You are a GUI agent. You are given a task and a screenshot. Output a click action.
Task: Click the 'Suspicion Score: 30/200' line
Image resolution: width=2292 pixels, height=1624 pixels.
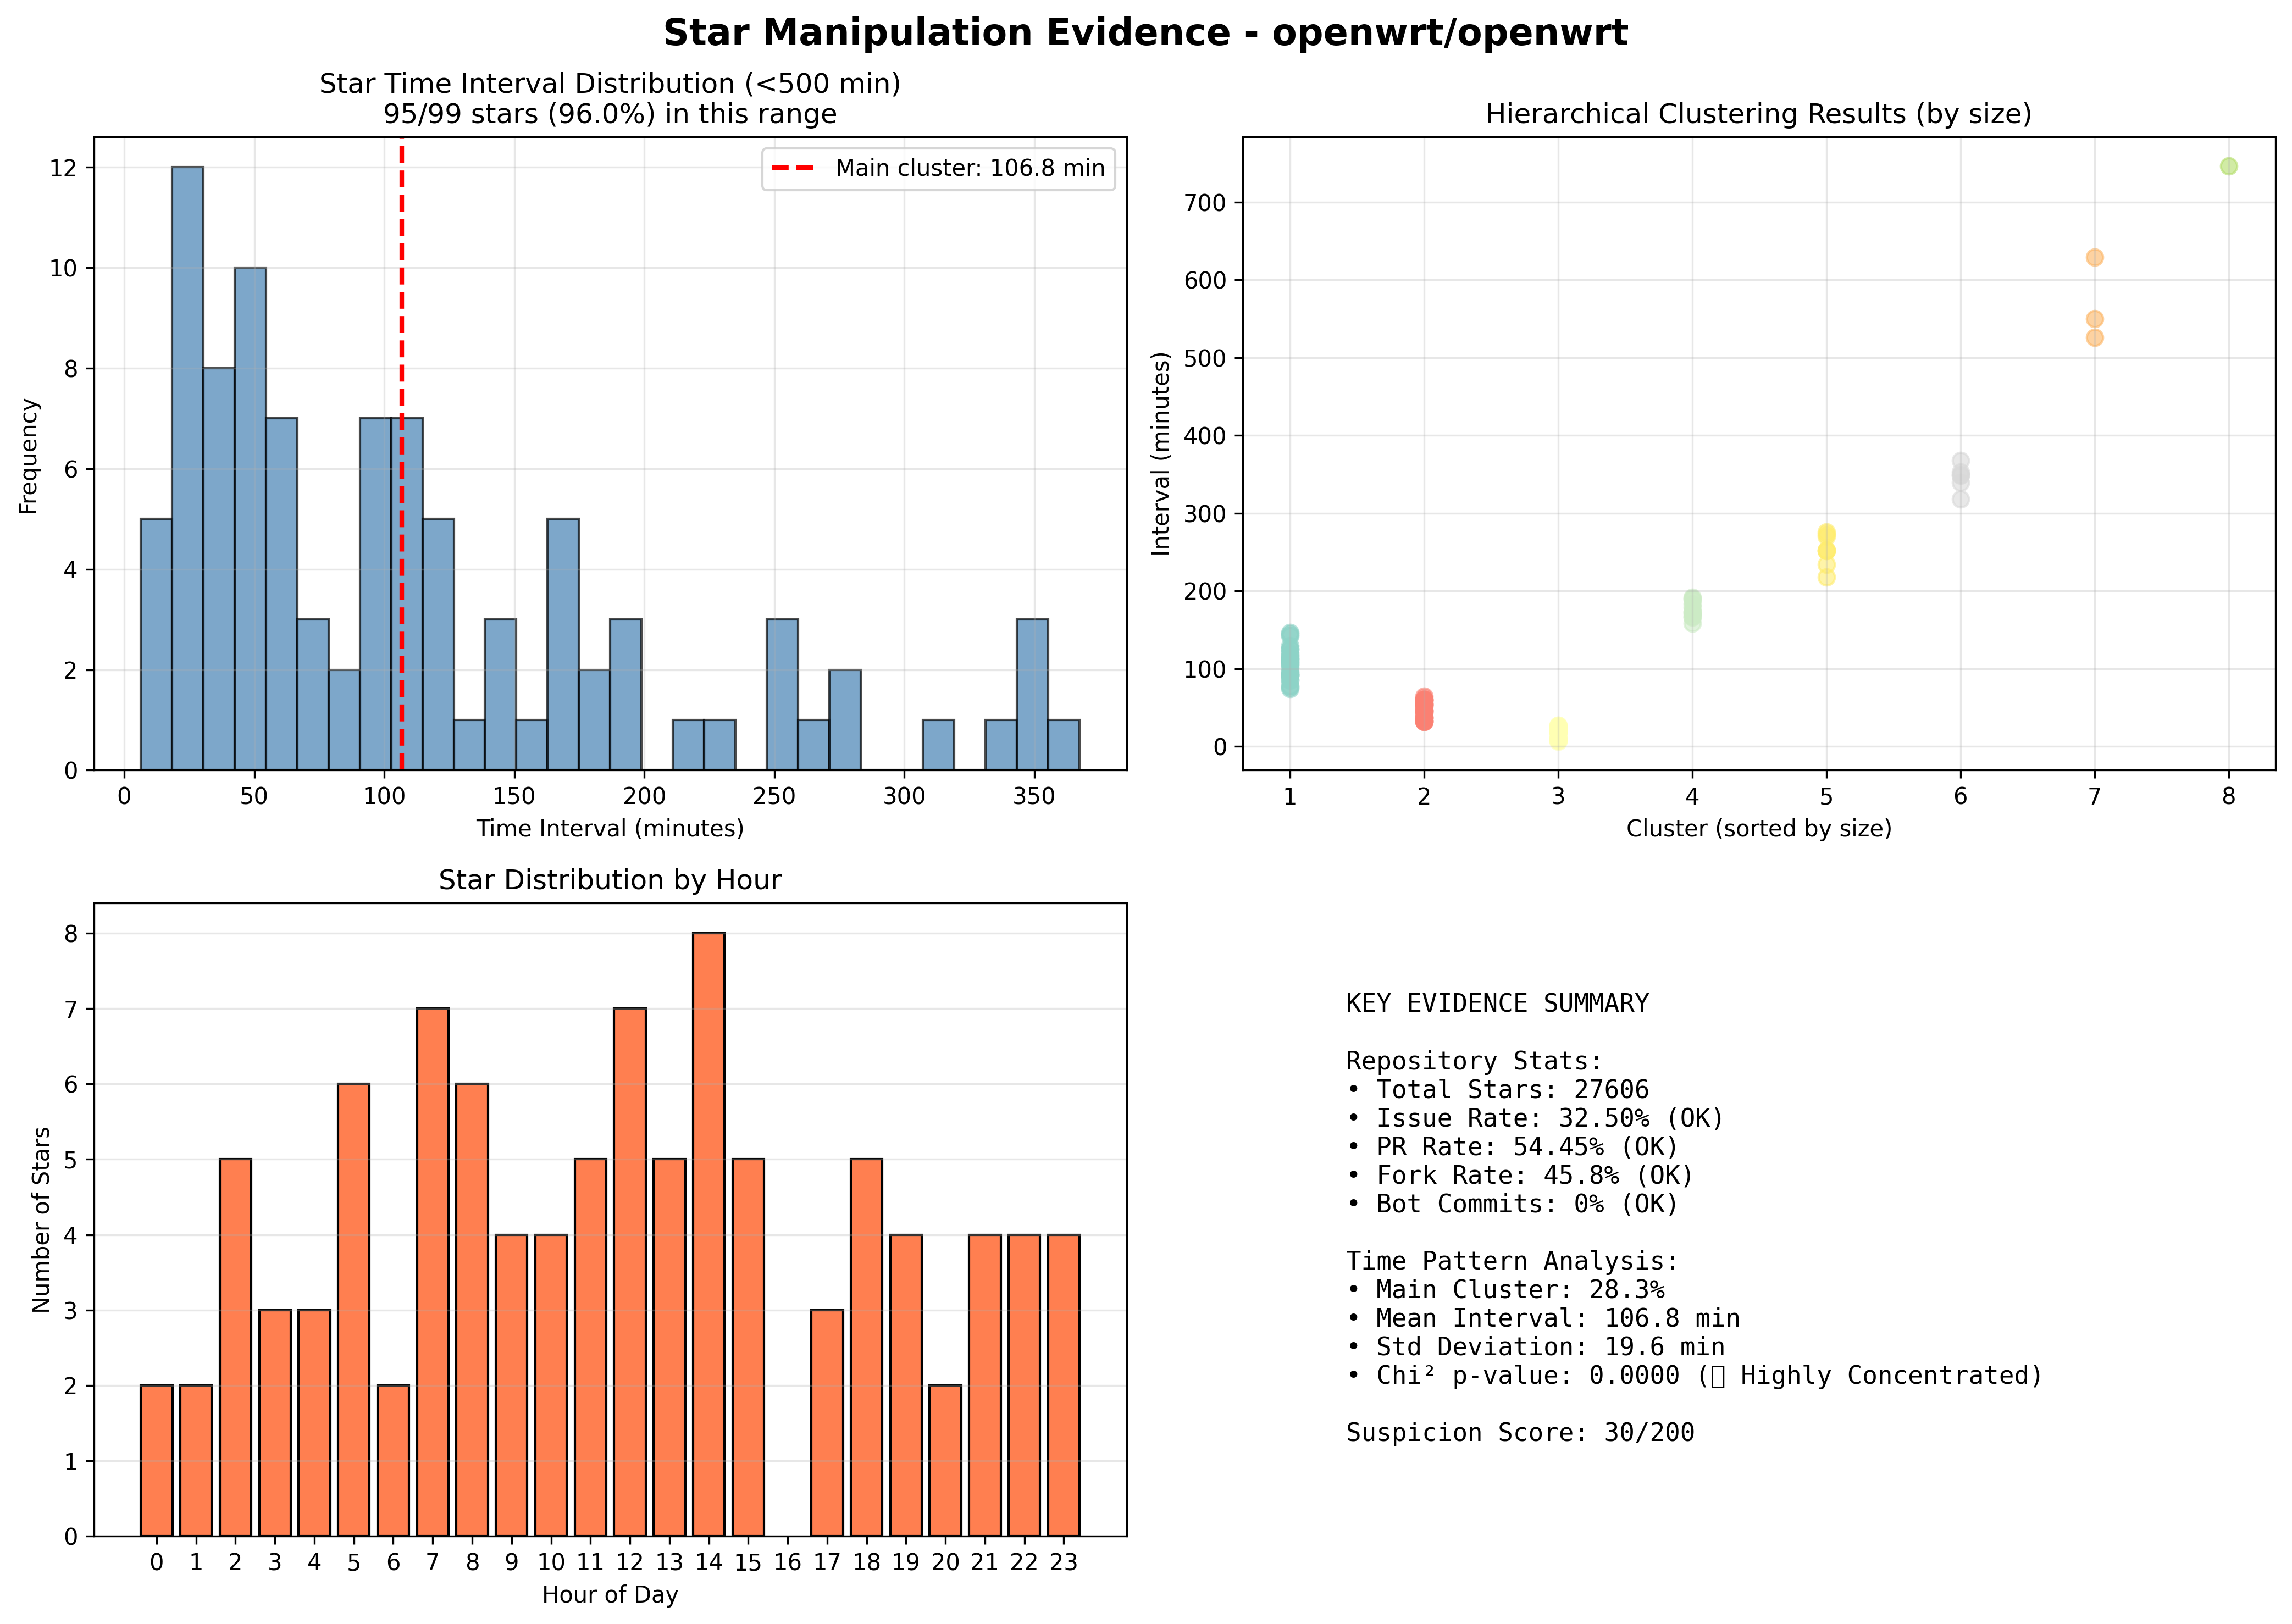coord(1520,1433)
